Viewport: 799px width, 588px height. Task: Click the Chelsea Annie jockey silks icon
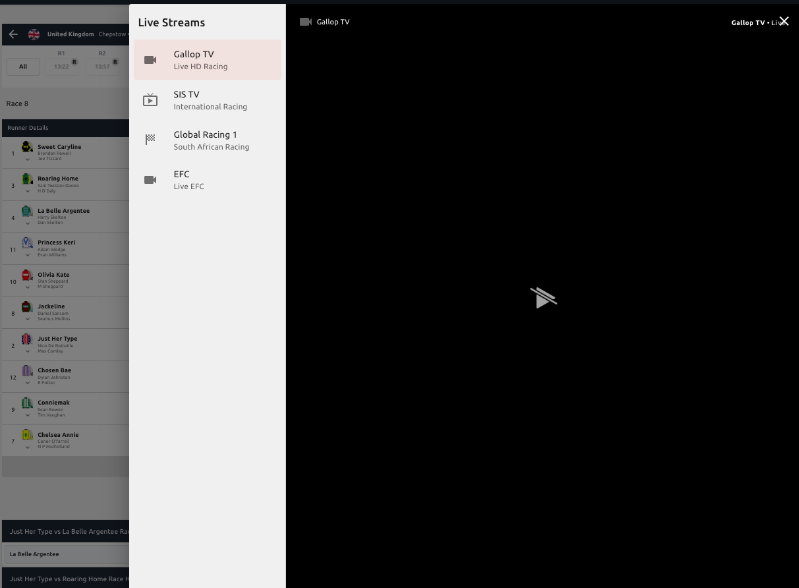[27, 435]
